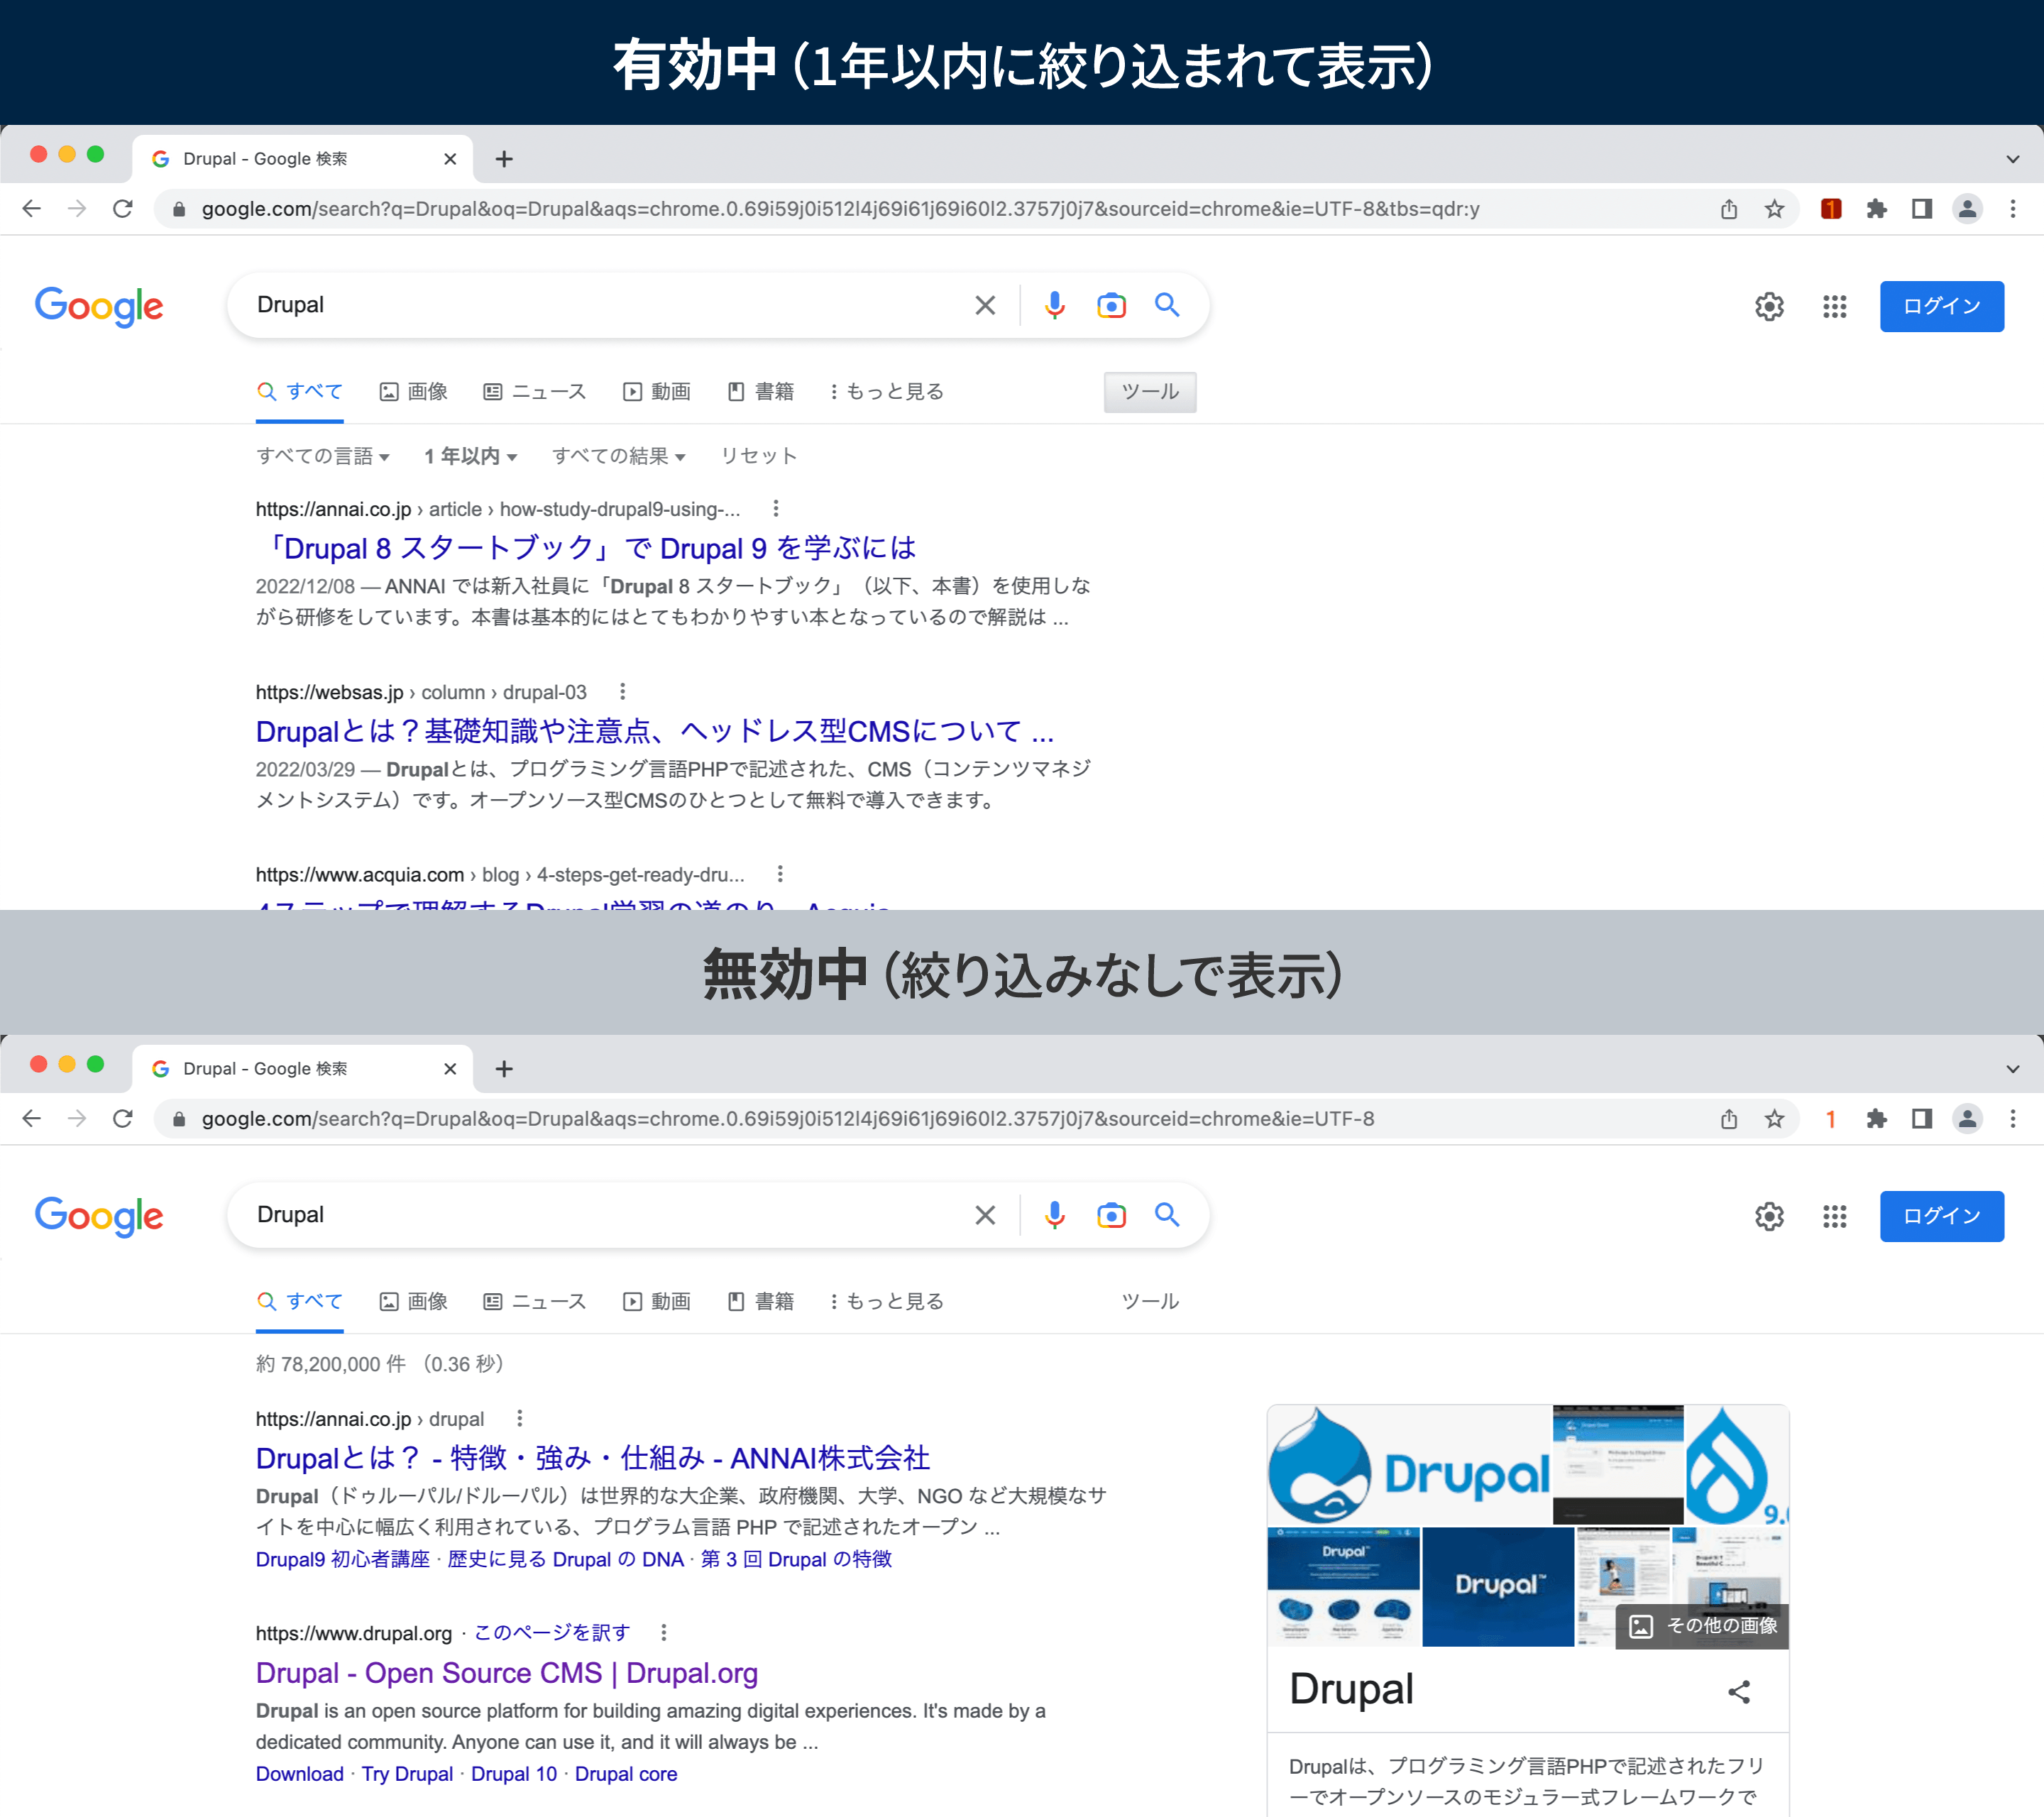The height and width of the screenshot is (1817, 2044).
Task: Click the Try Drupal sitelink
Action: point(407,1773)
